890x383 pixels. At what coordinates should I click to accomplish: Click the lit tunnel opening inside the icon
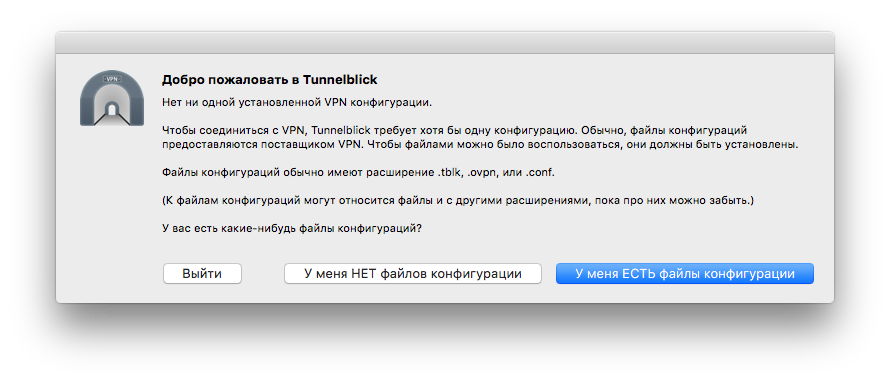coord(112,108)
